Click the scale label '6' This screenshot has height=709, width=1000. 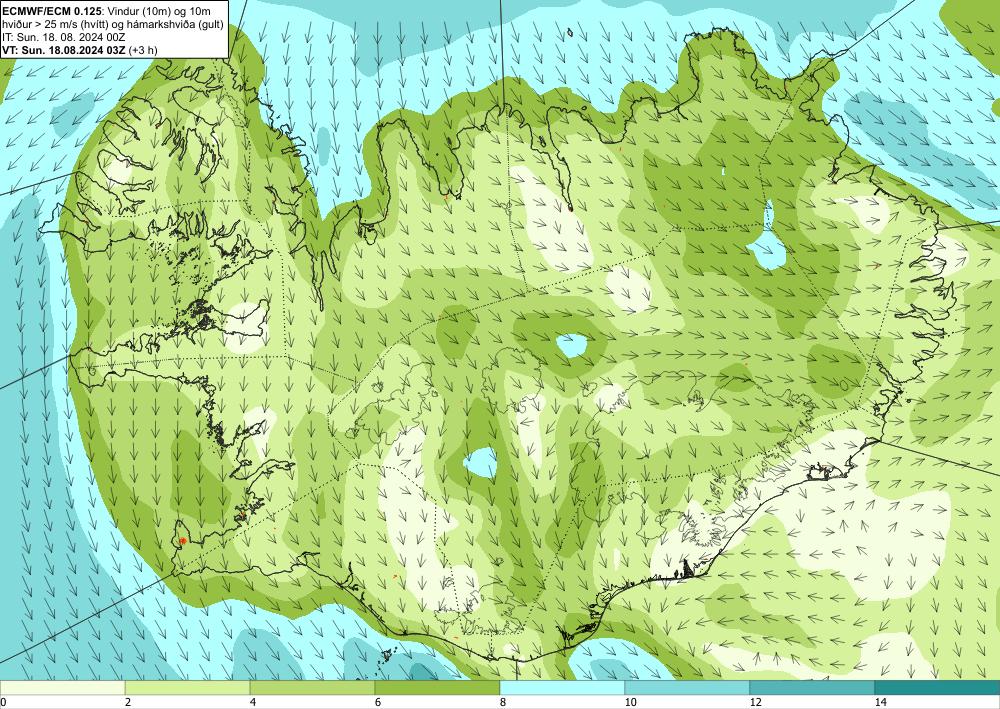pyautogui.click(x=378, y=702)
